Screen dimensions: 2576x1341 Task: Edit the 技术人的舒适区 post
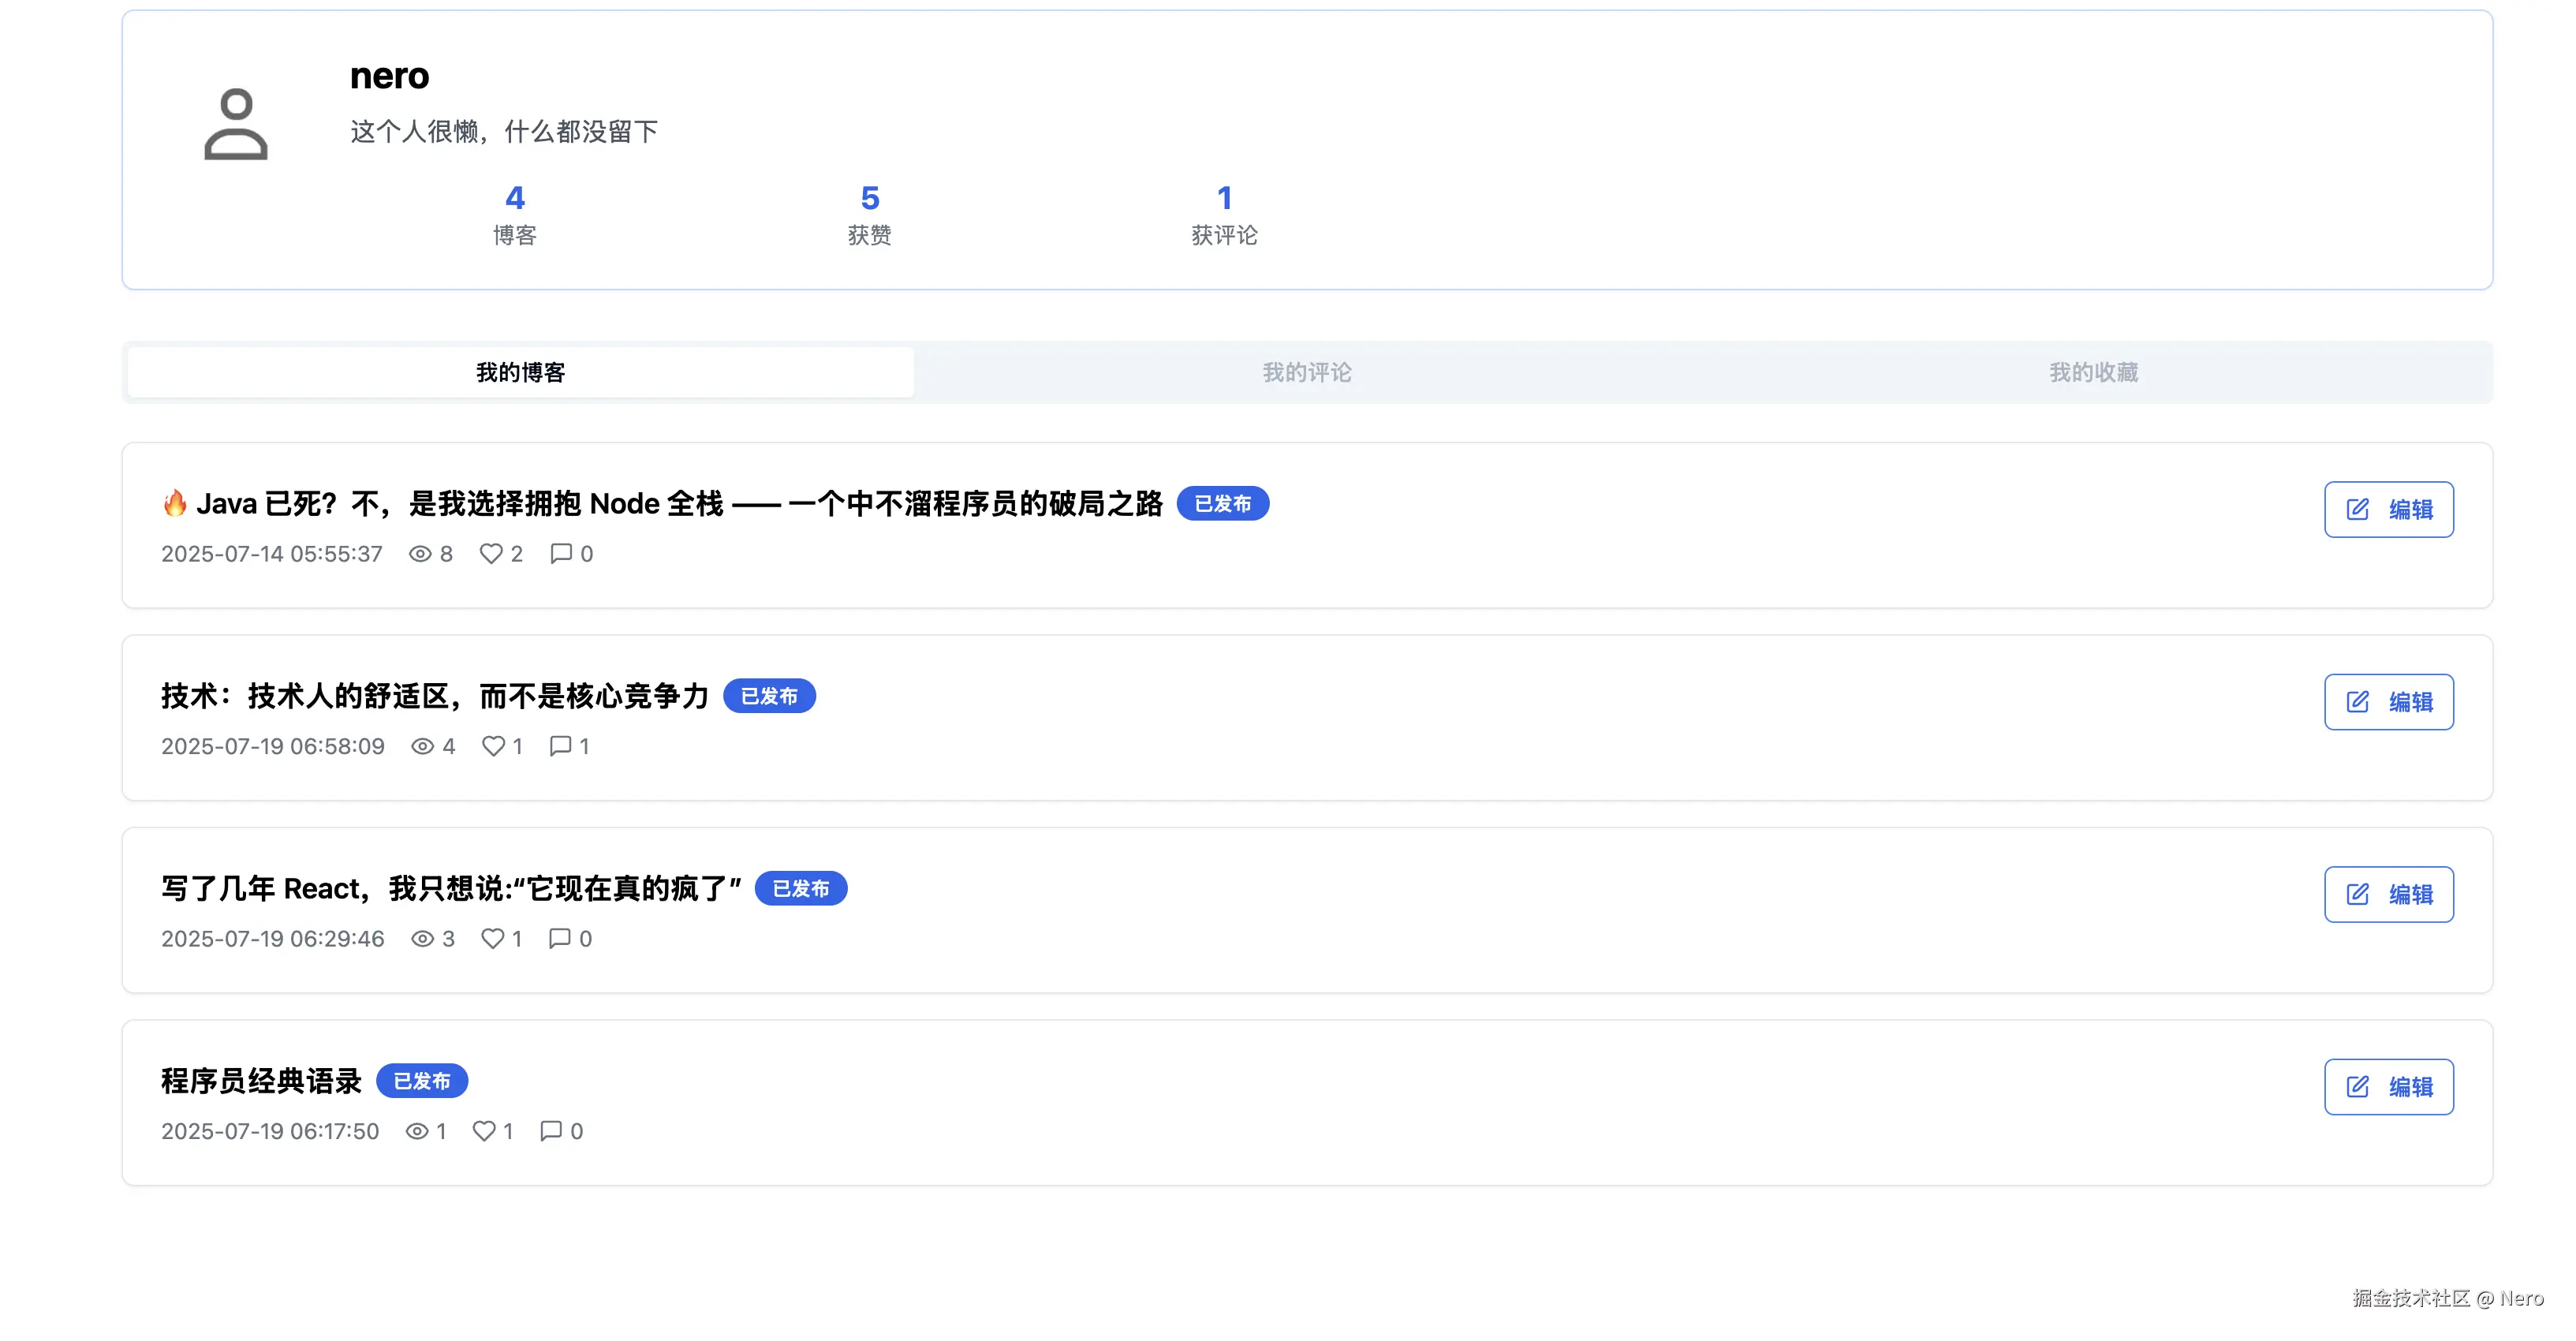coord(2388,702)
